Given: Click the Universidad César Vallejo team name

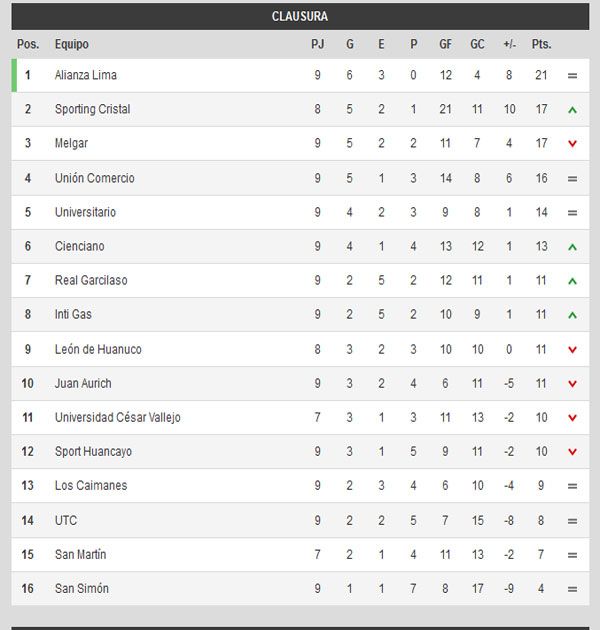Looking at the screenshot, I should 118,418.
